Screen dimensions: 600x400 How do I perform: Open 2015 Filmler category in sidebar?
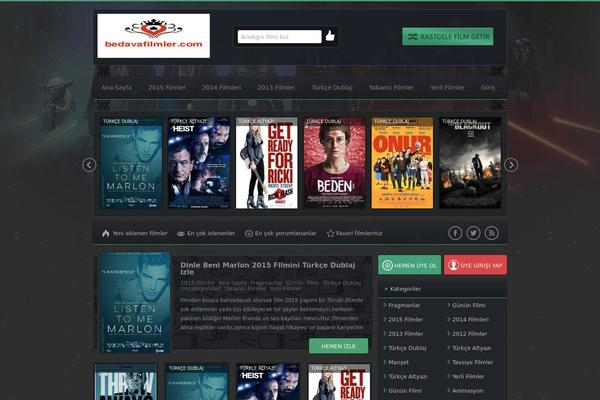coord(405,319)
